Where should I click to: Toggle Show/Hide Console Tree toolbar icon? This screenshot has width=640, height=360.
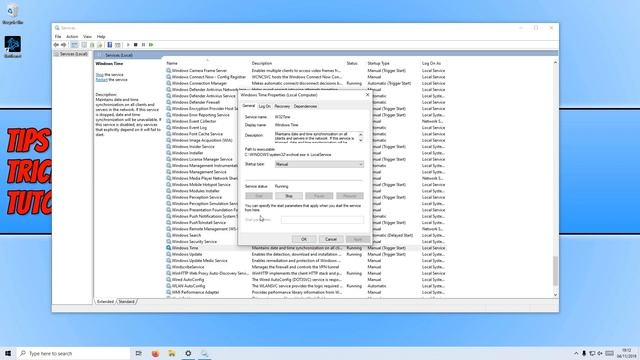[75, 45]
